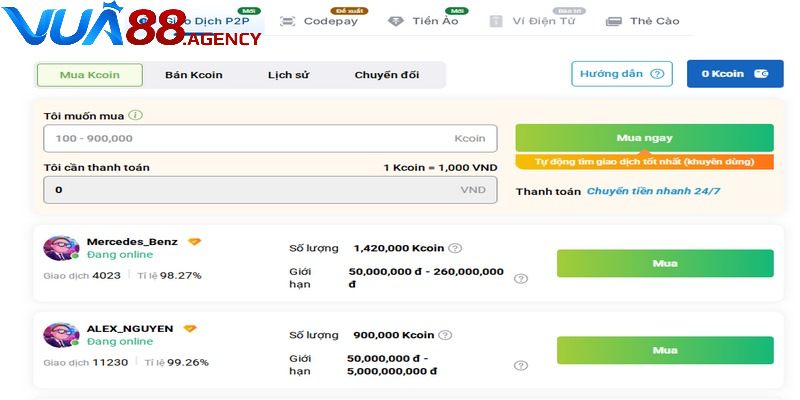The height and width of the screenshot is (400, 800).
Task: Click Mercedes_Benz seller avatar
Action: (61, 249)
